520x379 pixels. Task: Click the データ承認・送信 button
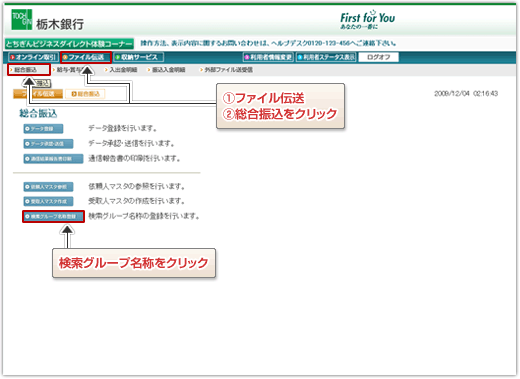48,144
